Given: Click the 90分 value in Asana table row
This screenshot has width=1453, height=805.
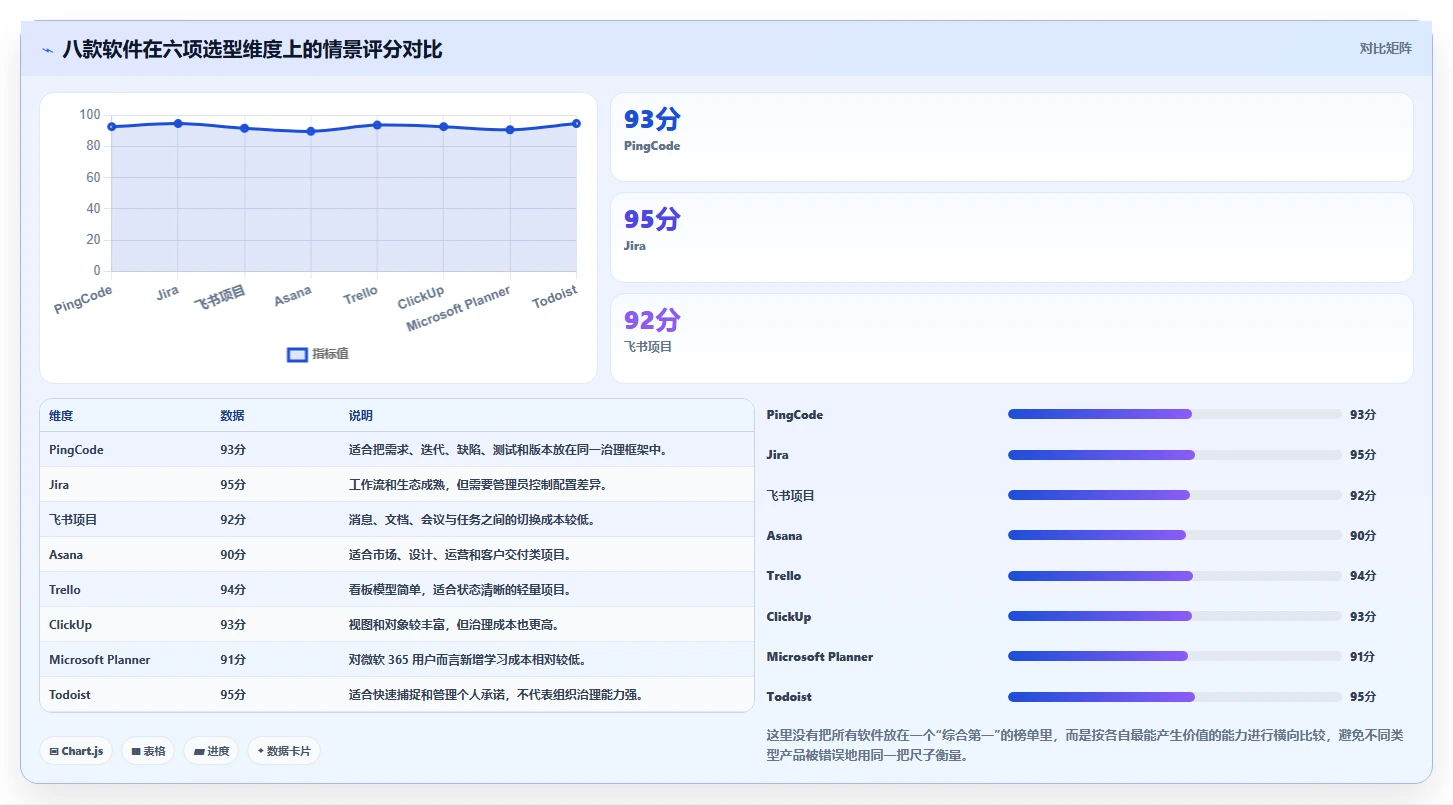Looking at the screenshot, I should [x=233, y=555].
